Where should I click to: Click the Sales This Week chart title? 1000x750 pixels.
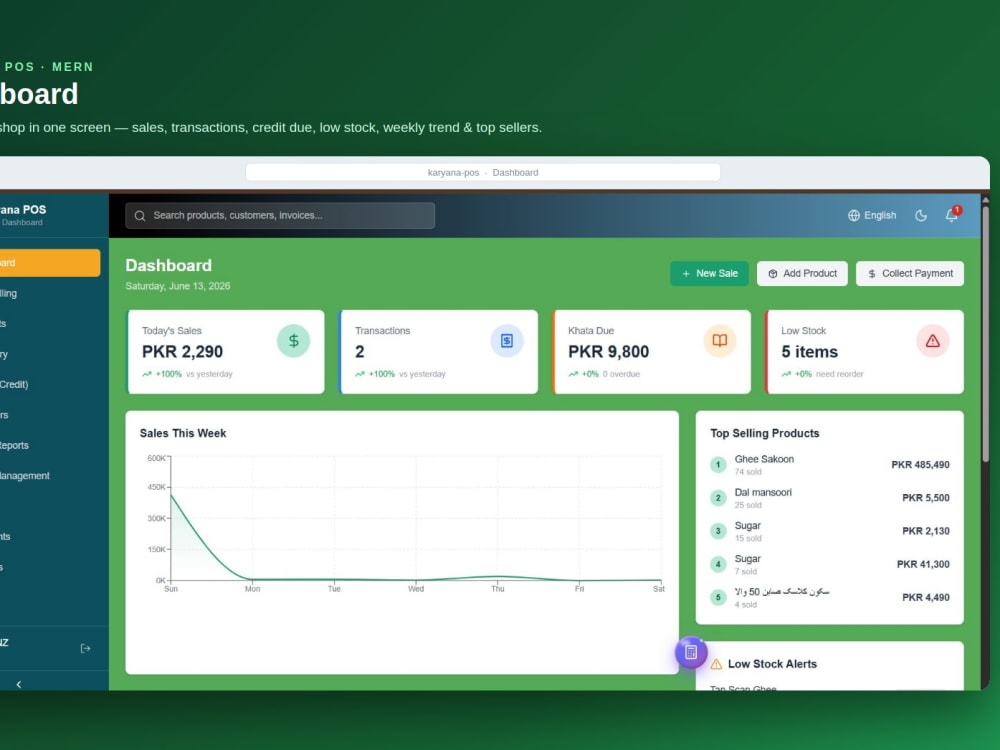tap(183, 433)
